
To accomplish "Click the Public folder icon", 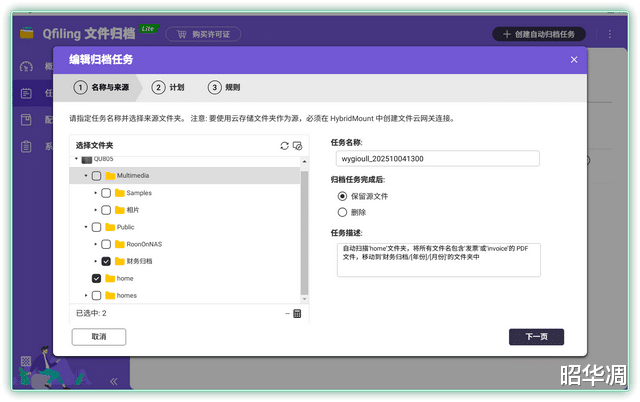I will coord(110,227).
